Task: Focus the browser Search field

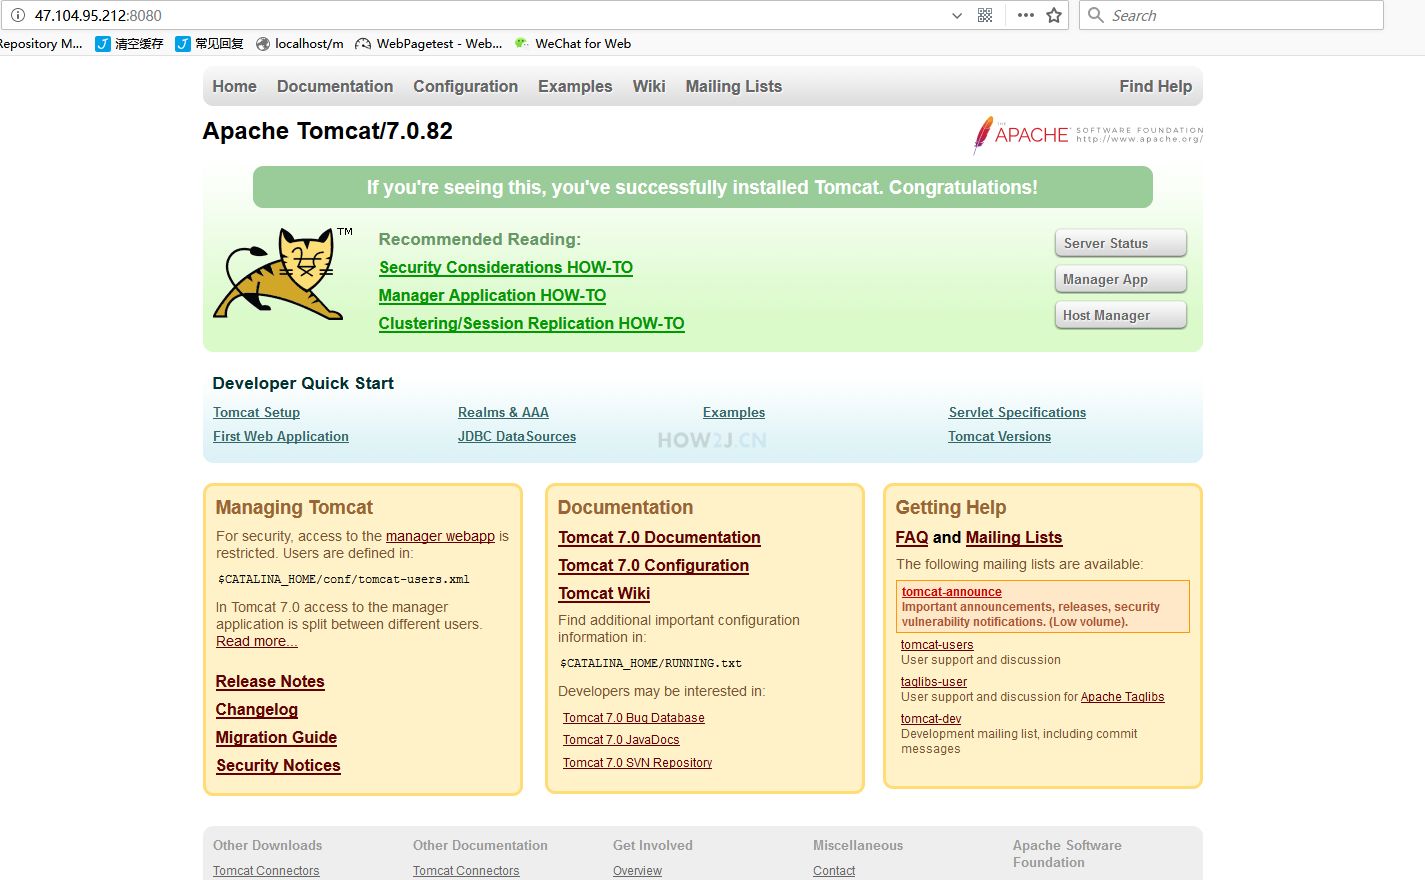Action: click(1231, 15)
